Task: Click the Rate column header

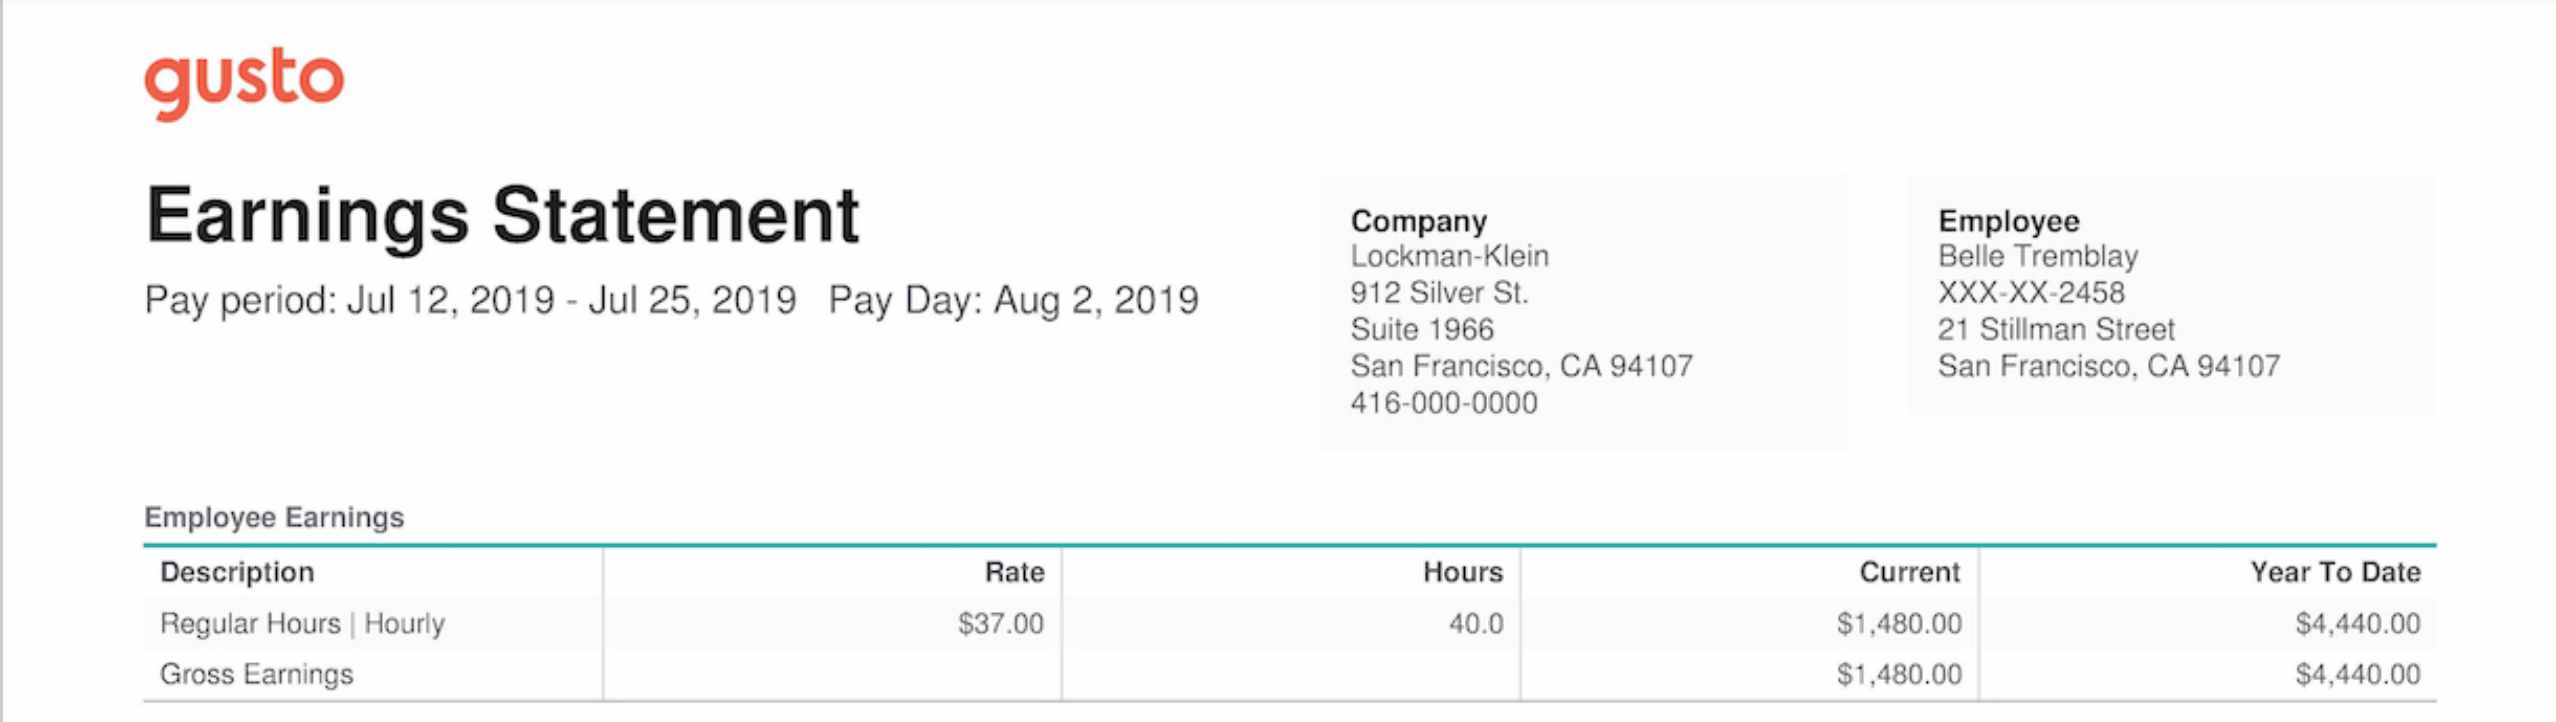Action: [1014, 572]
